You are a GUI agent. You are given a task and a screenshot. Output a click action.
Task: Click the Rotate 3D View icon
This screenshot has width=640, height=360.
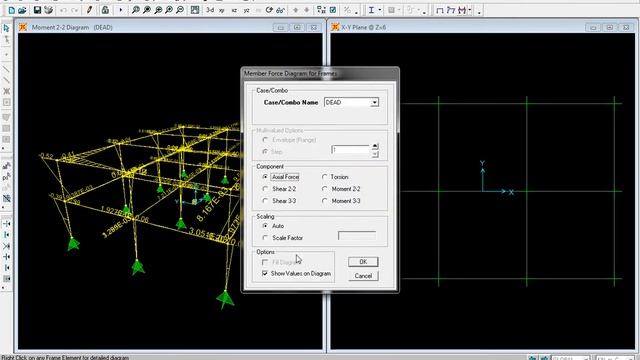click(x=269, y=10)
